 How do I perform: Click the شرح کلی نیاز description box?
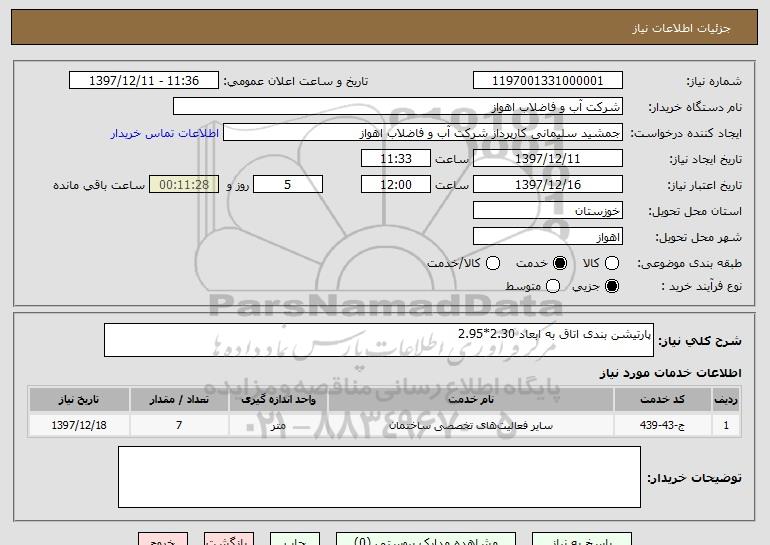pos(379,340)
